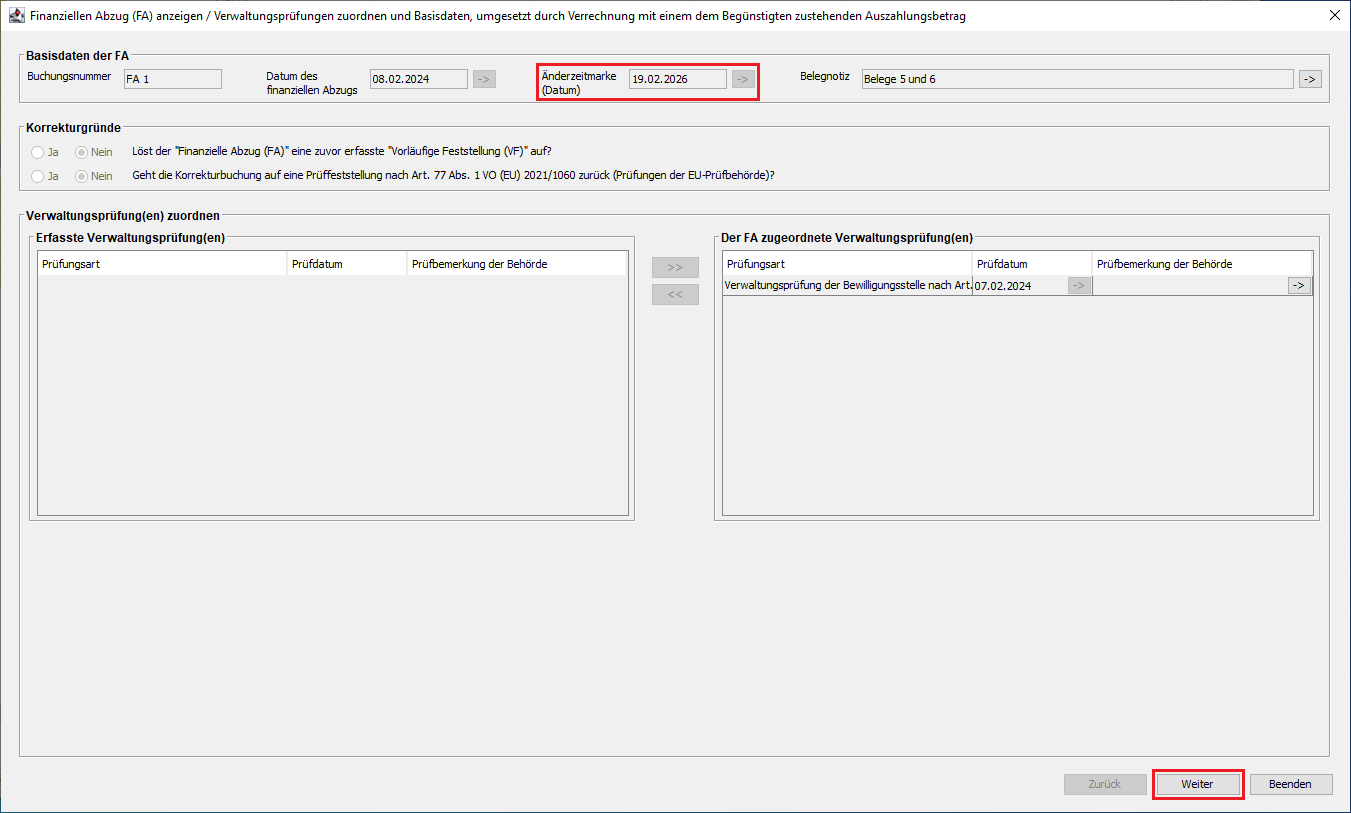Click the application icon in the title bar
Image resolution: width=1351 pixels, height=813 pixels.
click(16, 16)
